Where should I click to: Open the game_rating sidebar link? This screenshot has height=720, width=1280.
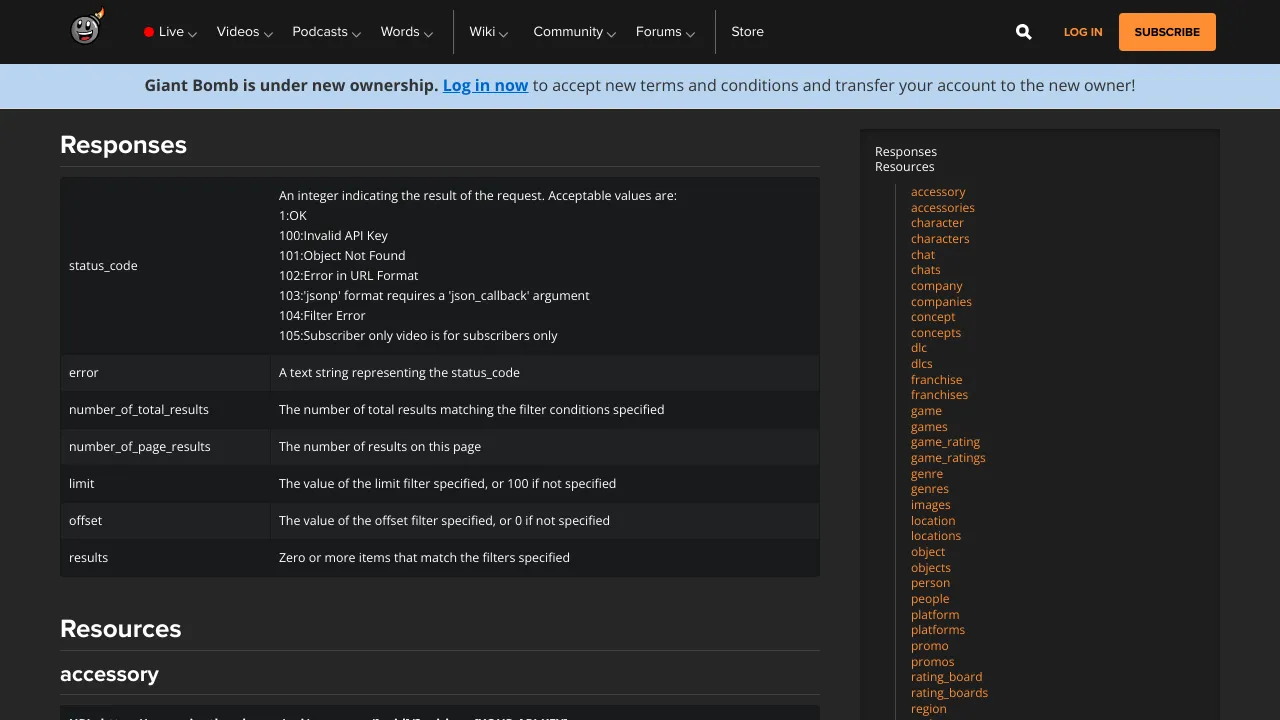(x=945, y=442)
